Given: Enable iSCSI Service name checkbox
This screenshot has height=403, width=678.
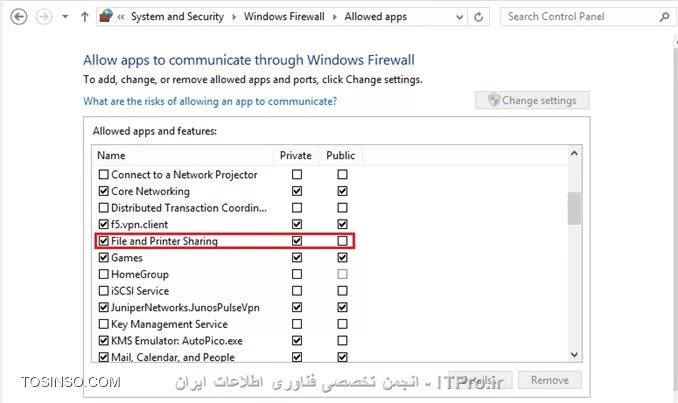Looking at the screenshot, I should 103,291.
